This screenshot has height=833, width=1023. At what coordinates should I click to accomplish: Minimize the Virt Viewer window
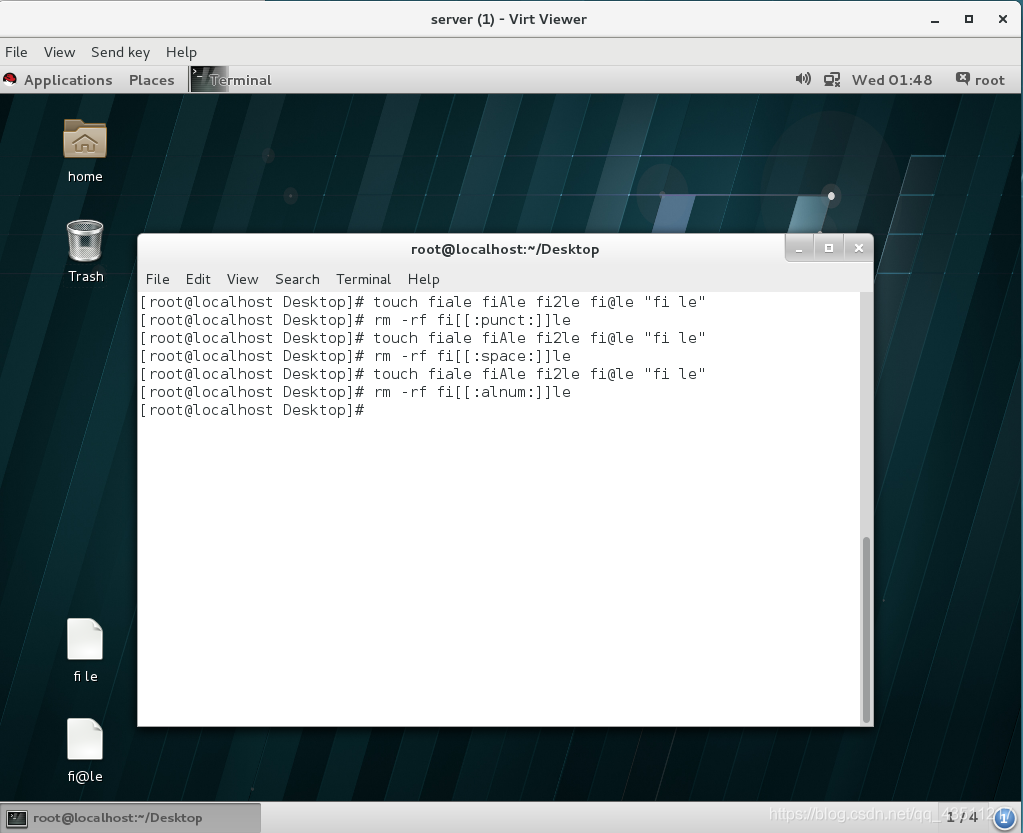click(935, 20)
